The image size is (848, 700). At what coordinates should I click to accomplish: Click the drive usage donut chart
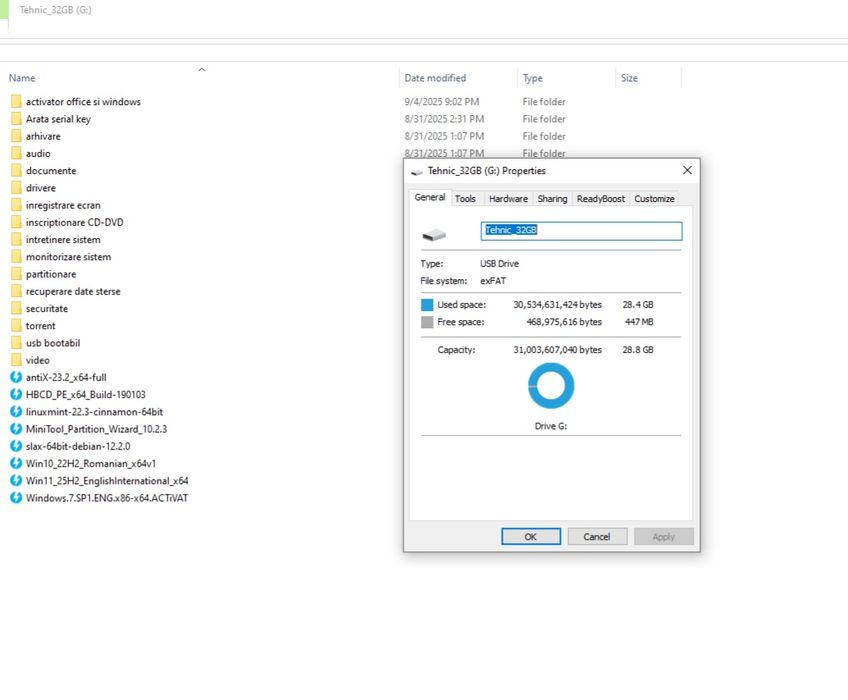point(551,386)
